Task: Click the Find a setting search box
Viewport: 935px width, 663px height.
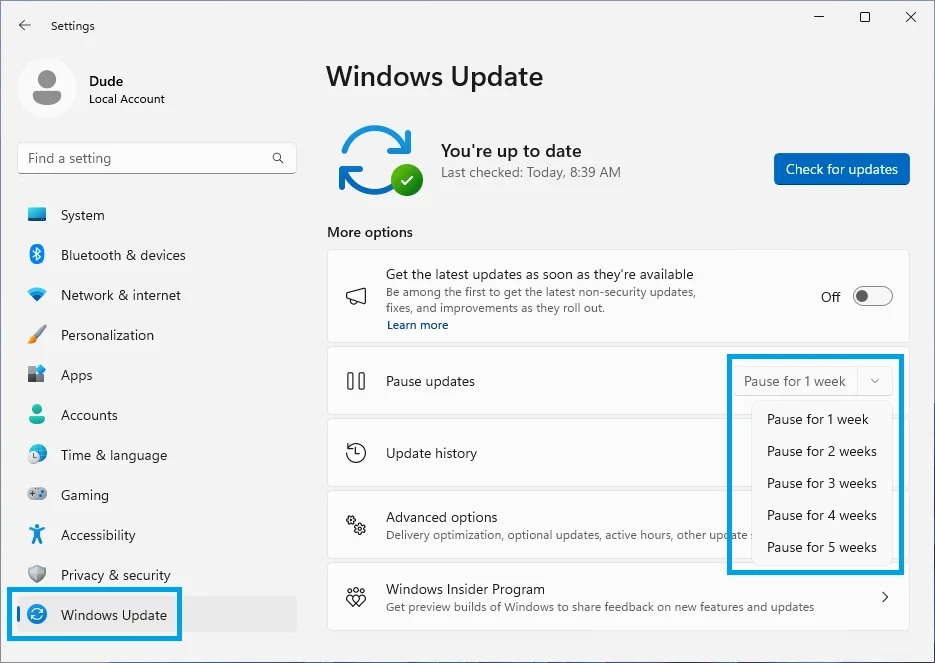Action: coord(145,158)
